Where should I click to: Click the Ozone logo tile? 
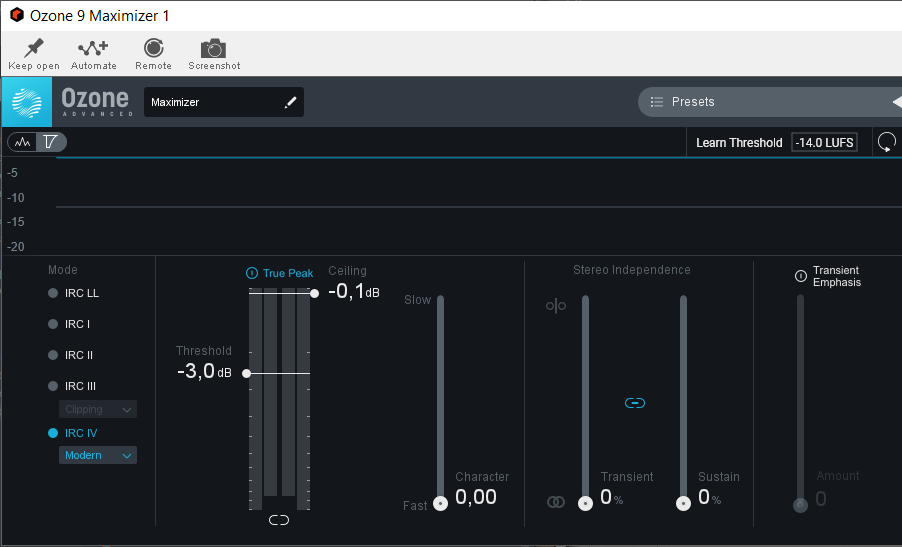(x=27, y=102)
